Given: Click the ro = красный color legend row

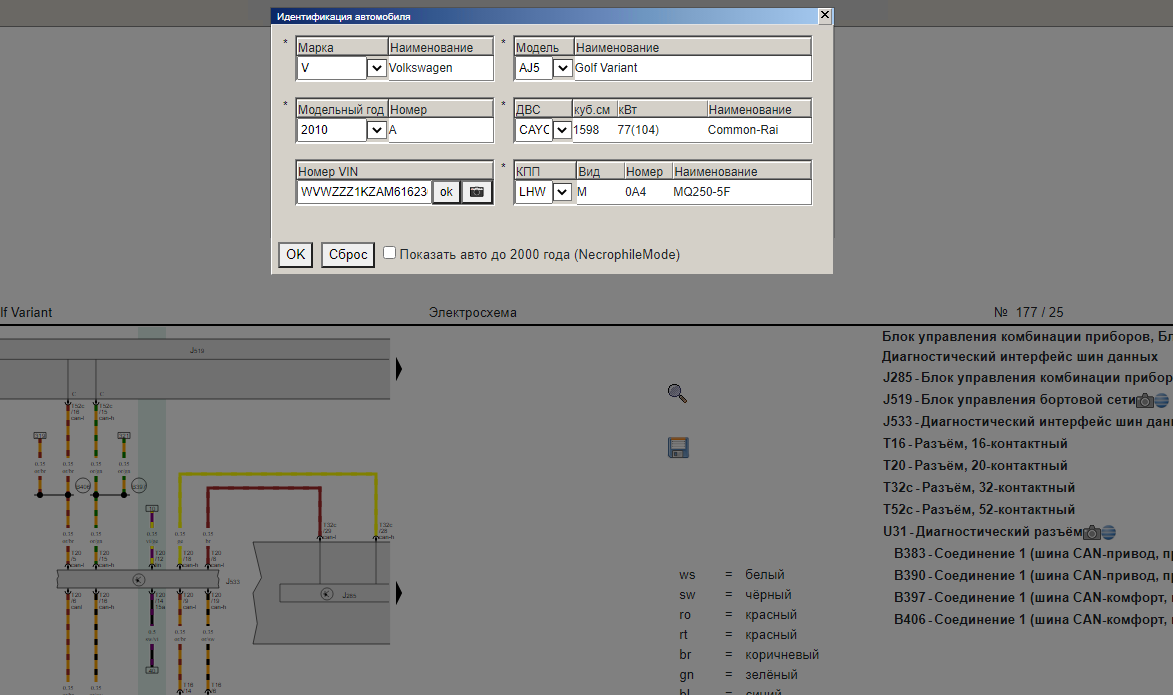Looking at the screenshot, I should coord(738,615).
